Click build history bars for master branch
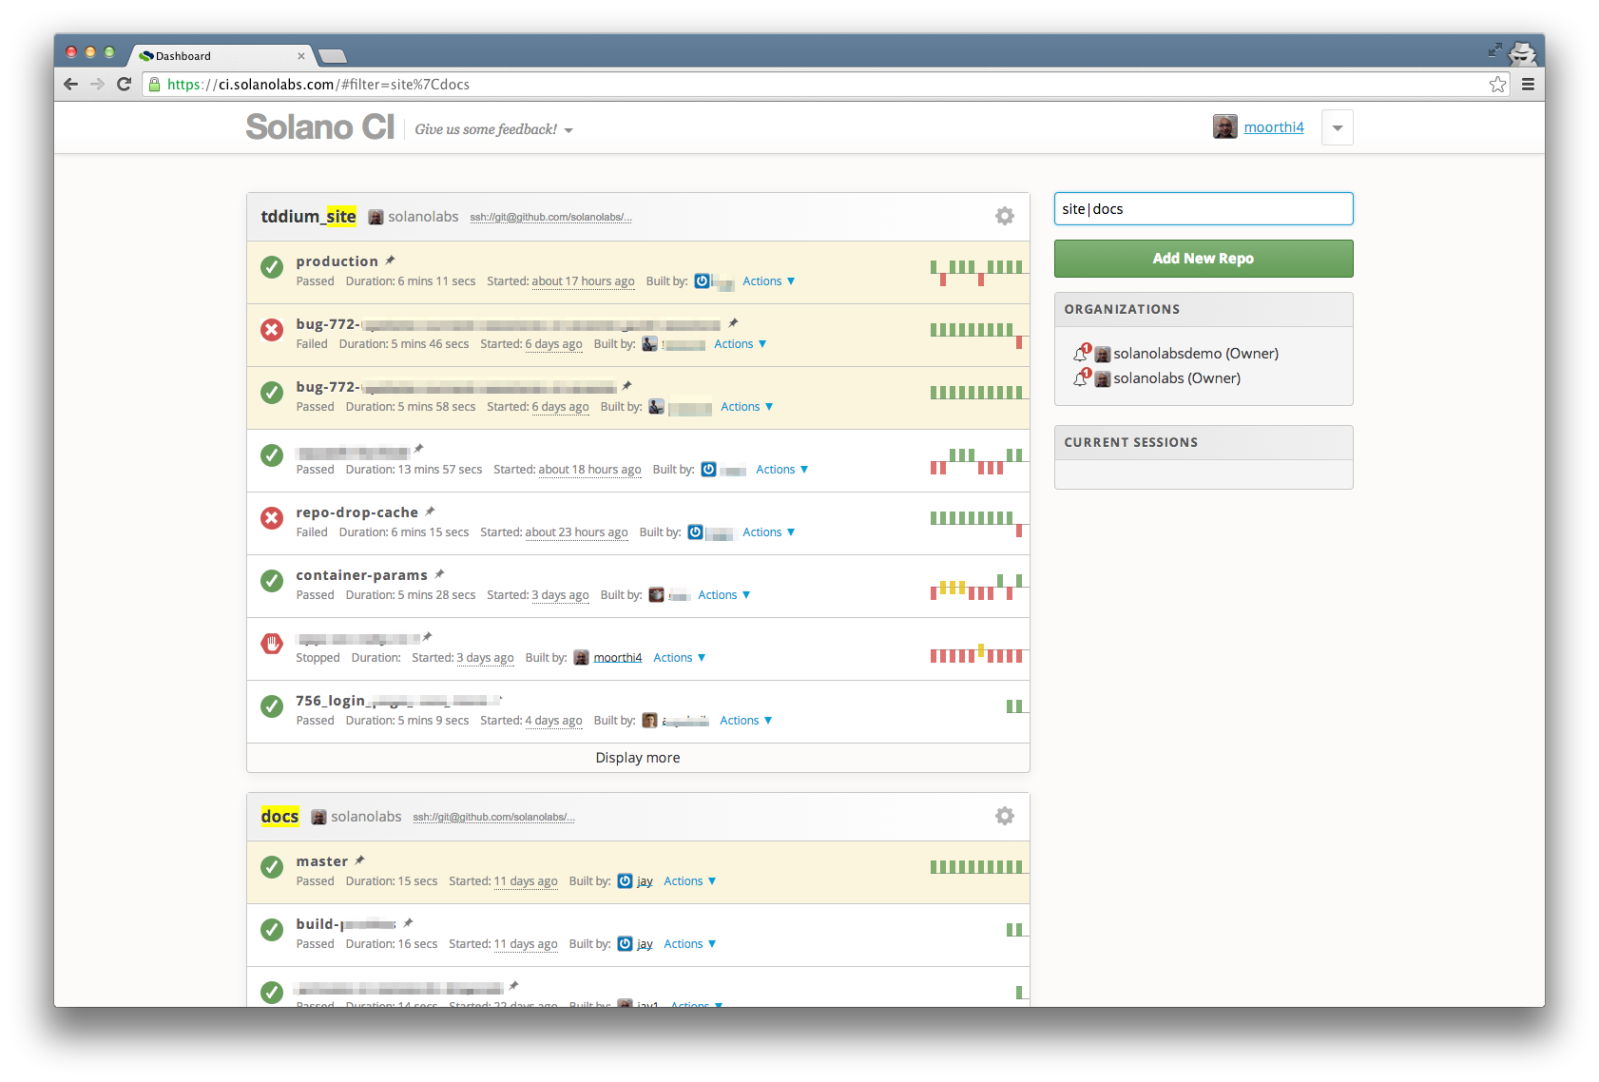The height and width of the screenshot is (1082, 1599). pyautogui.click(x=976, y=867)
